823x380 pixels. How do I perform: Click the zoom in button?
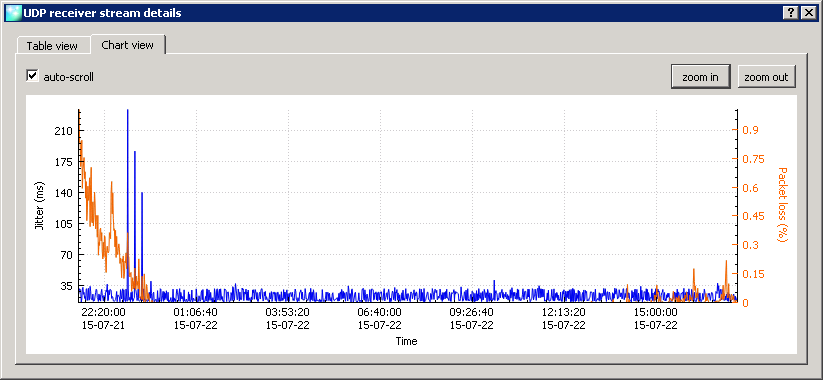coord(700,77)
